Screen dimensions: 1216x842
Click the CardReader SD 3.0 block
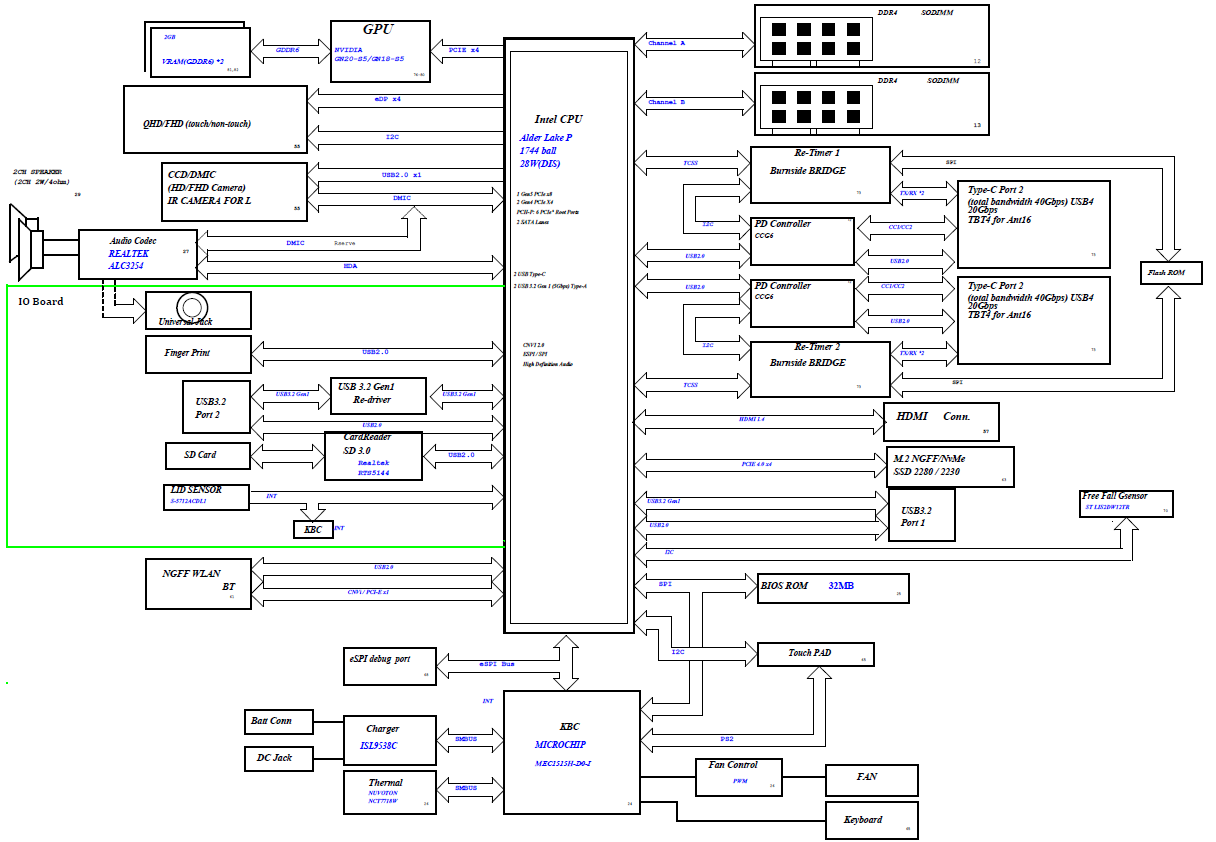point(373,456)
